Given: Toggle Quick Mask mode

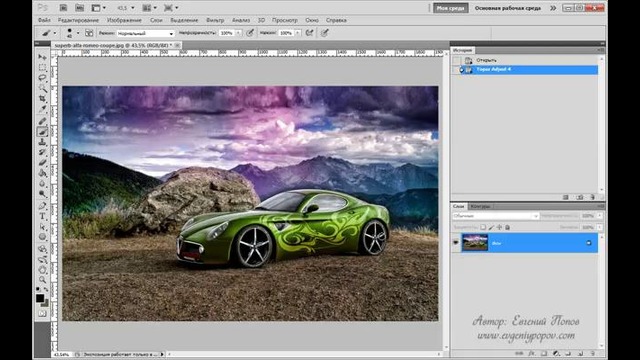Looking at the screenshot, I should 42,313.
